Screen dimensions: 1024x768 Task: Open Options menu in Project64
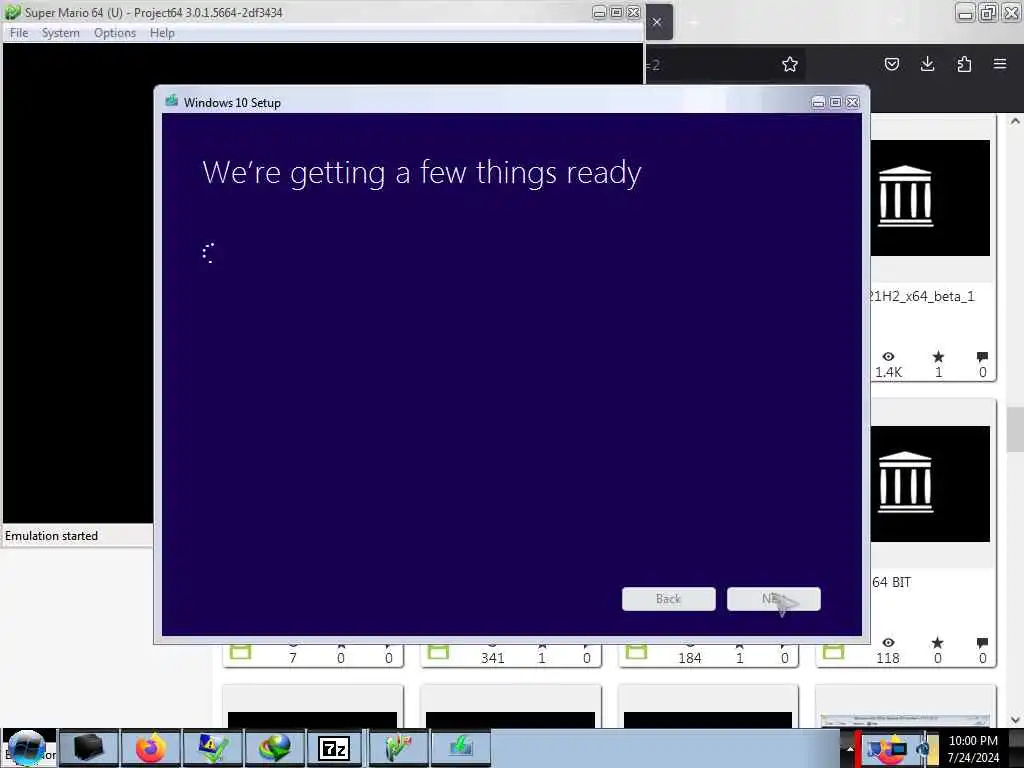click(115, 33)
